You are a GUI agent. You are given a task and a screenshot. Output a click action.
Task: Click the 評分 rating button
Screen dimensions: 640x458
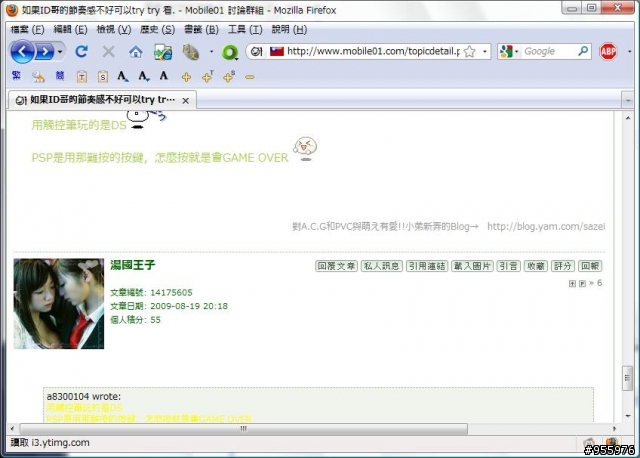[563, 266]
